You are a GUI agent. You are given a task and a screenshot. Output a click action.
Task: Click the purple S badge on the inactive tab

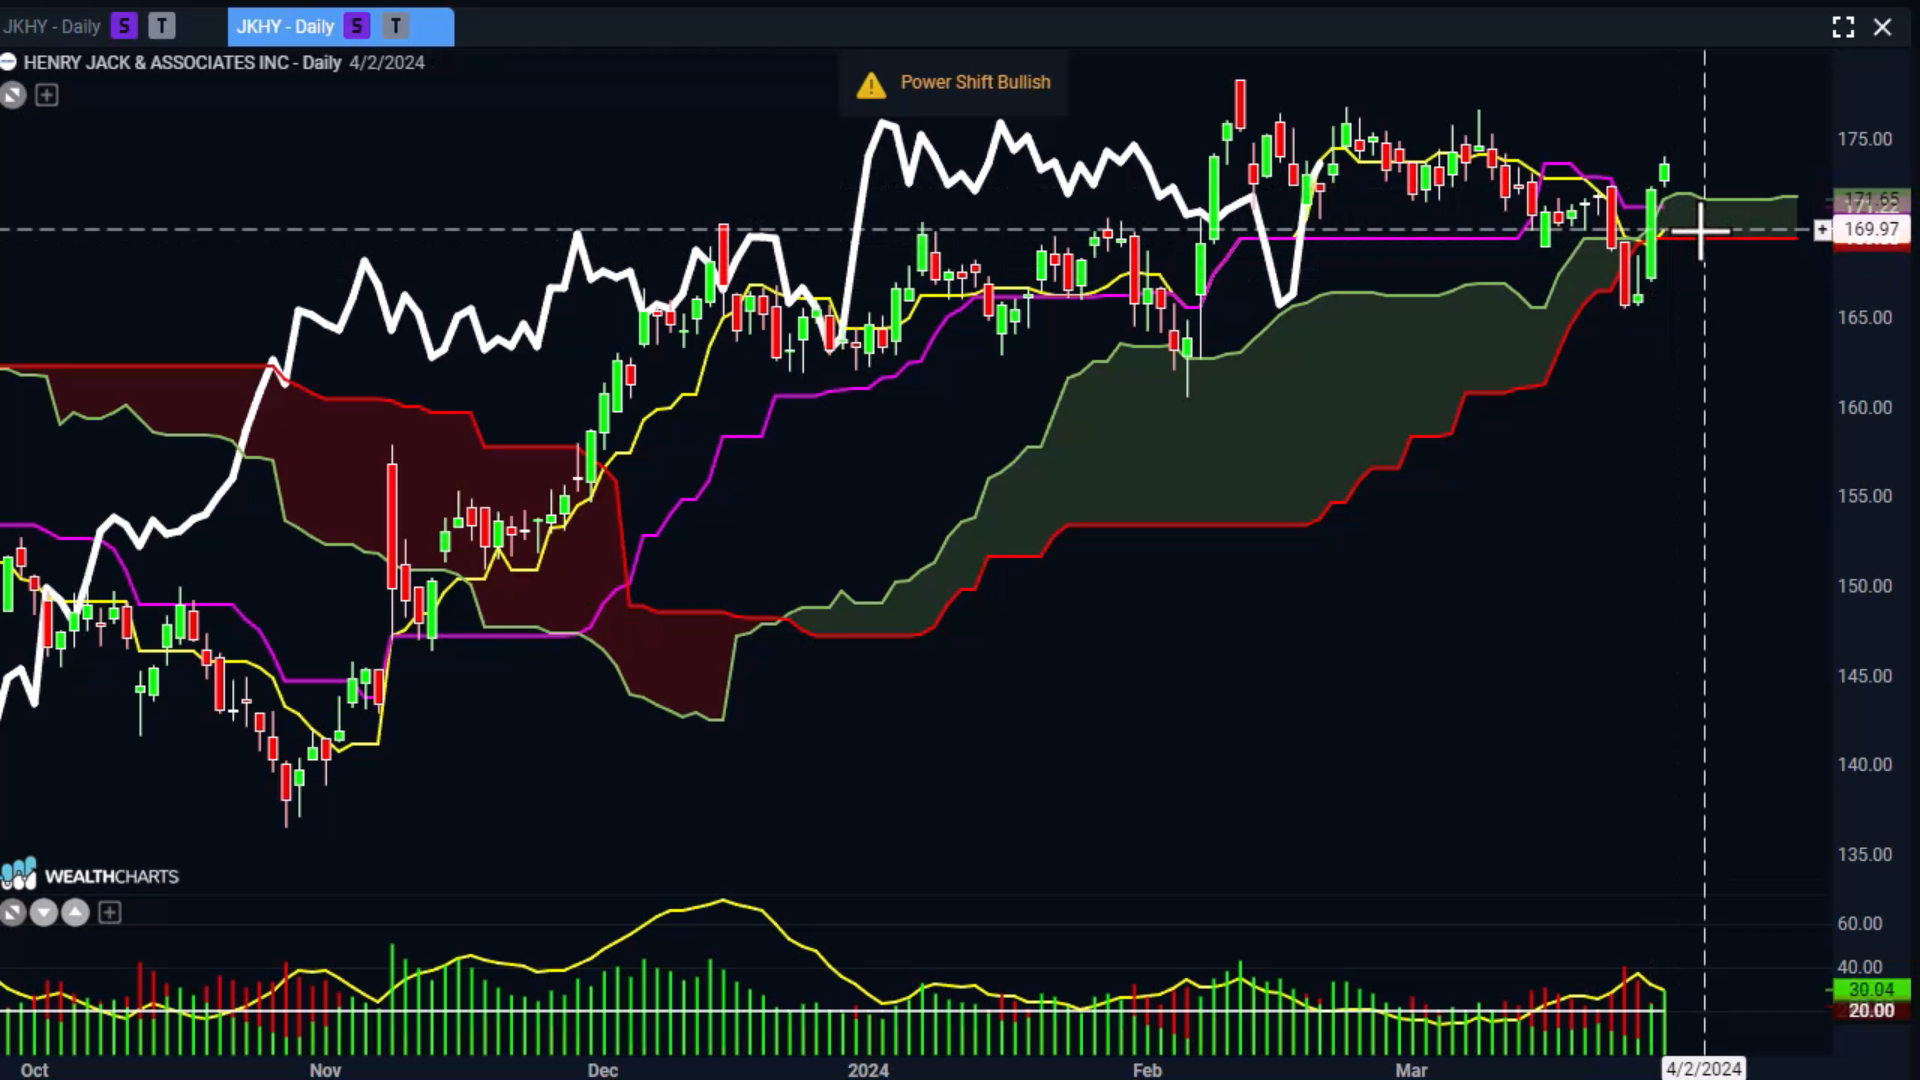tap(124, 26)
